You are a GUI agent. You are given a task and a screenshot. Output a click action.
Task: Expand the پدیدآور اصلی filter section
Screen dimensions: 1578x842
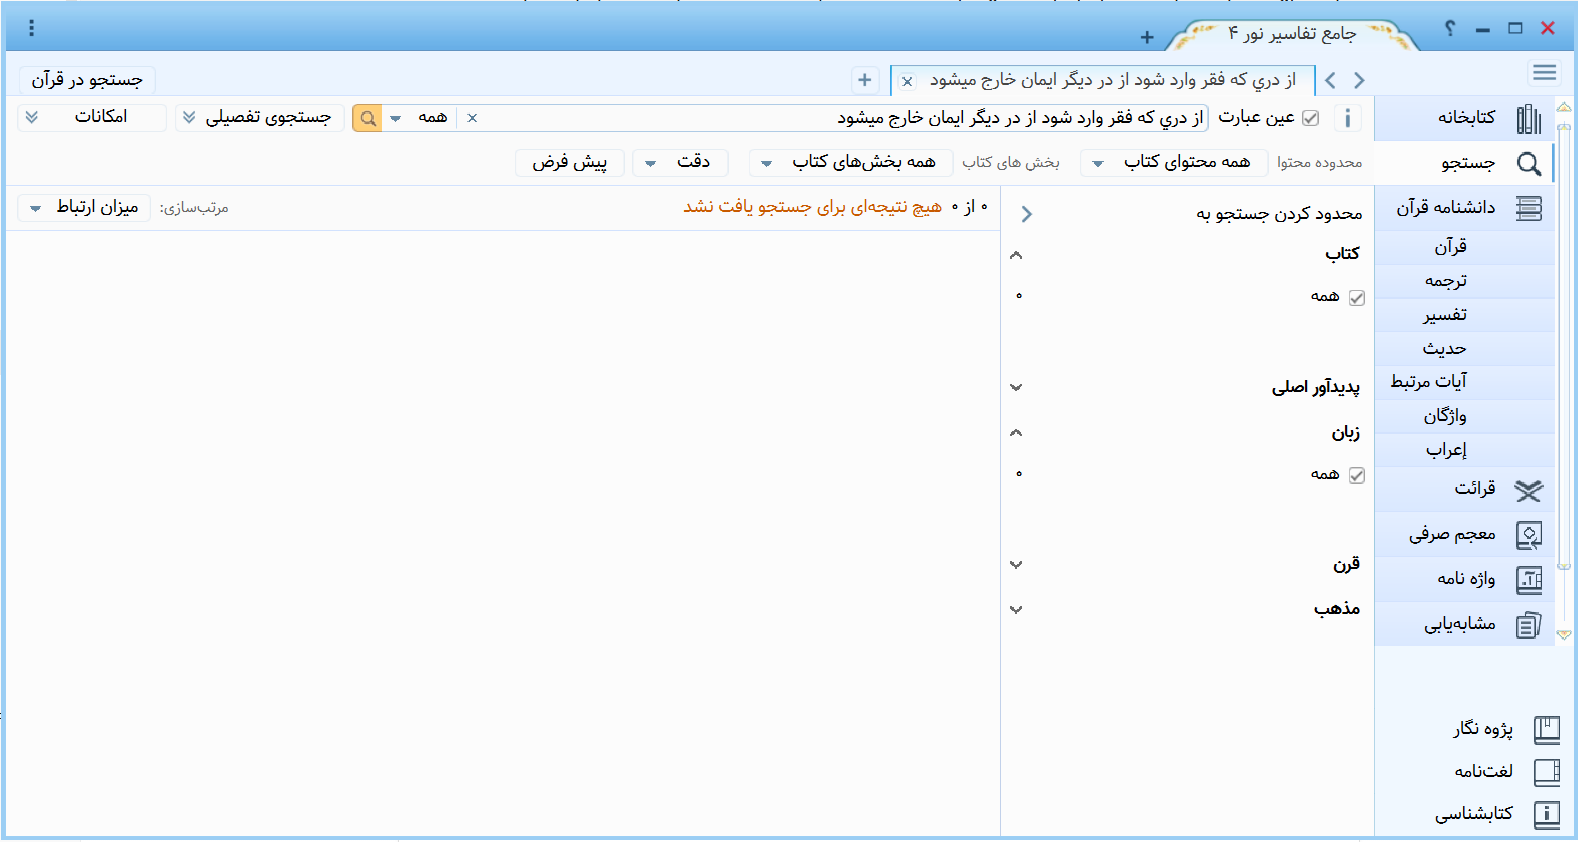(1016, 388)
